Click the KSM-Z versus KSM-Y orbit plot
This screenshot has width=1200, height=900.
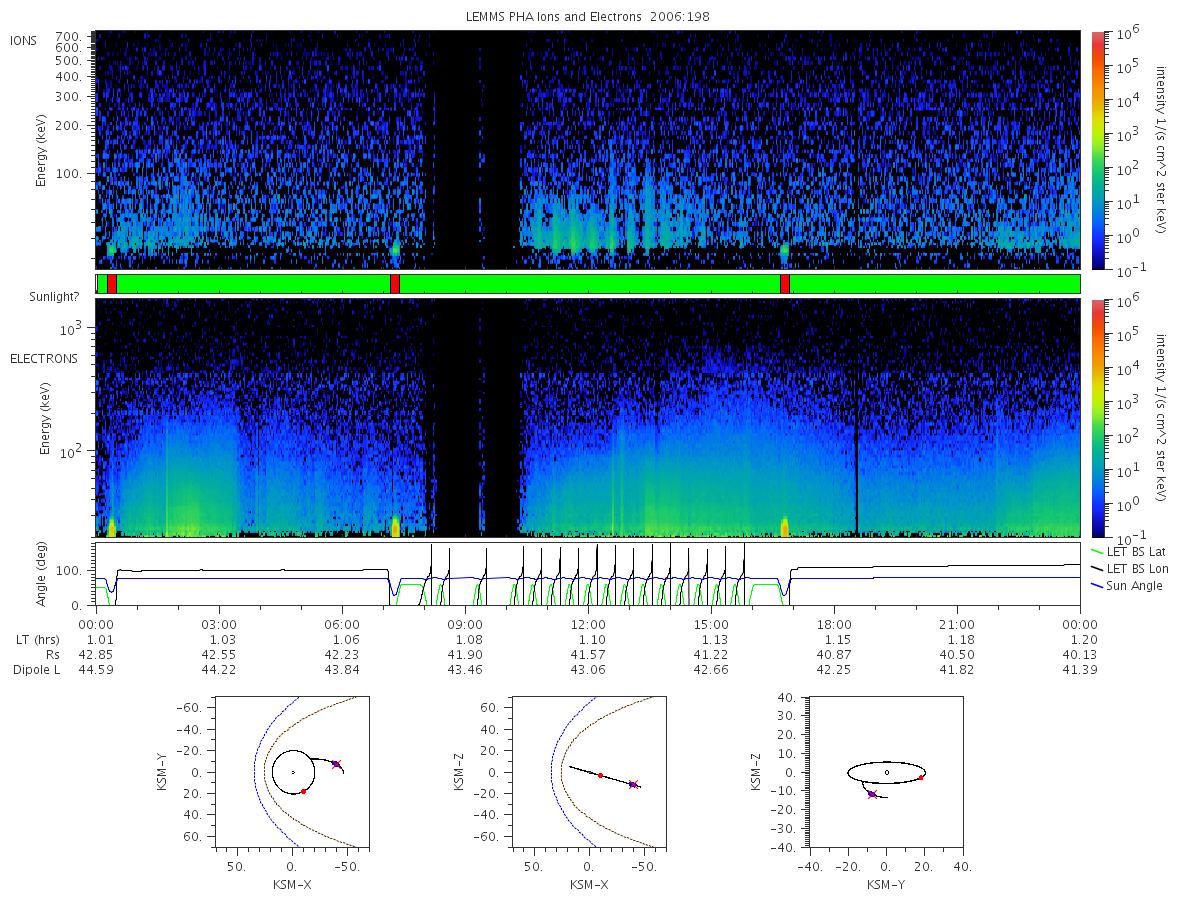(886, 772)
